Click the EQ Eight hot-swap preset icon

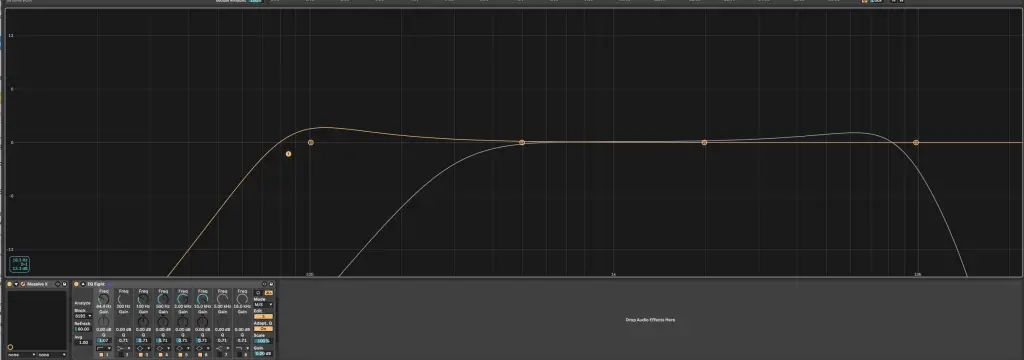coord(264,284)
